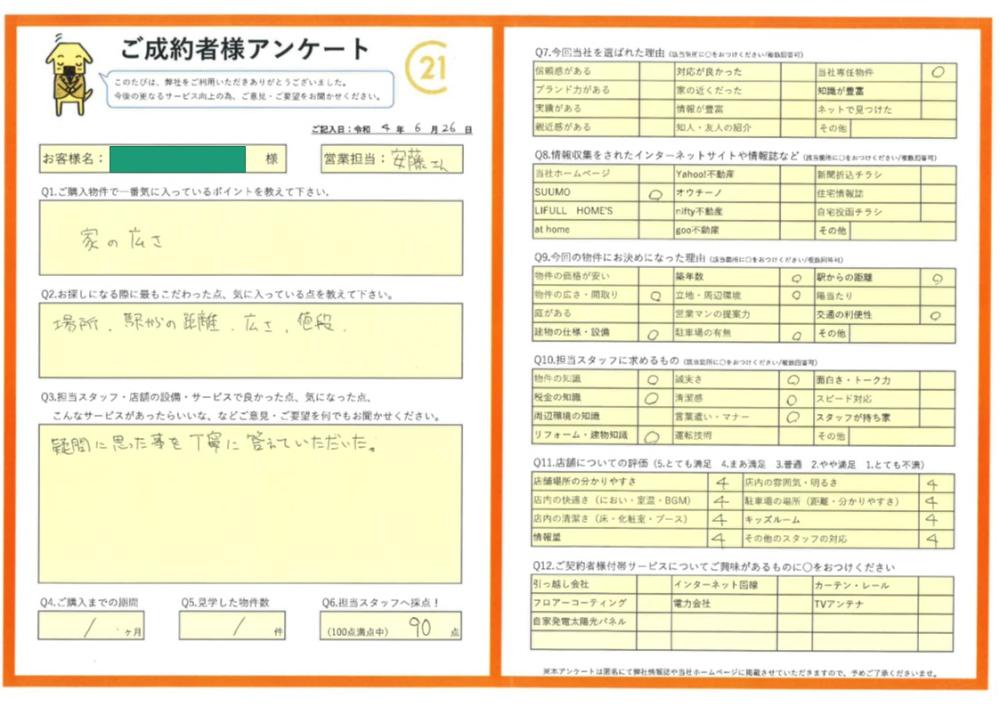The height and width of the screenshot is (707, 1000).
Task: Check the スピード対応 box
Action: [x=936, y=400]
